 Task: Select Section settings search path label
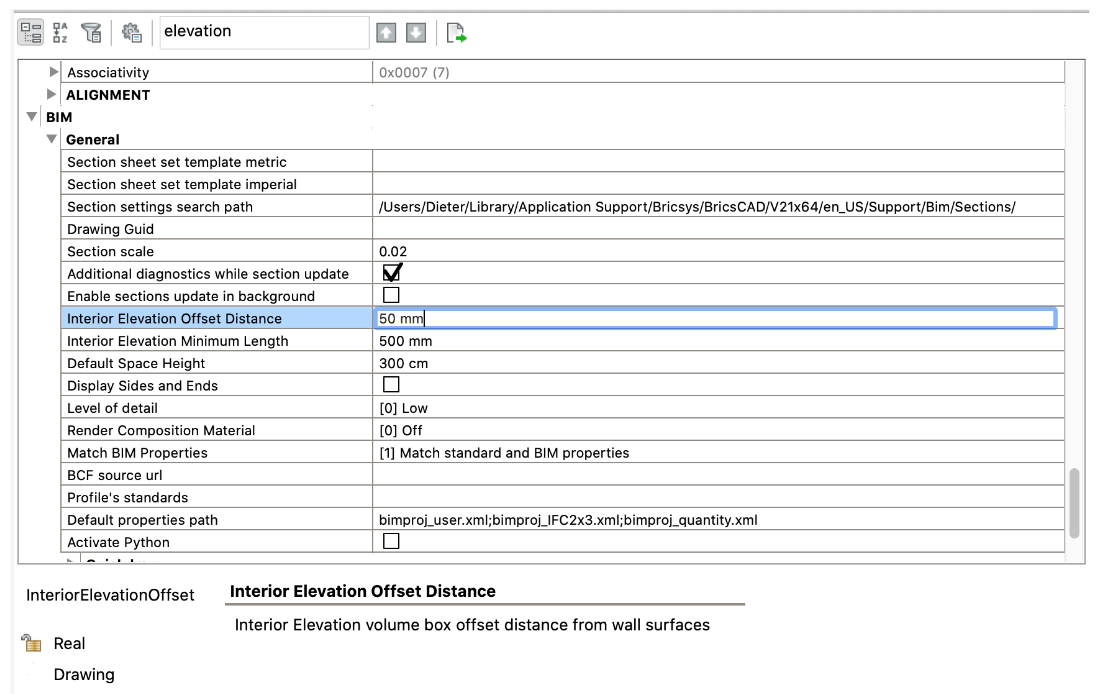(x=160, y=207)
